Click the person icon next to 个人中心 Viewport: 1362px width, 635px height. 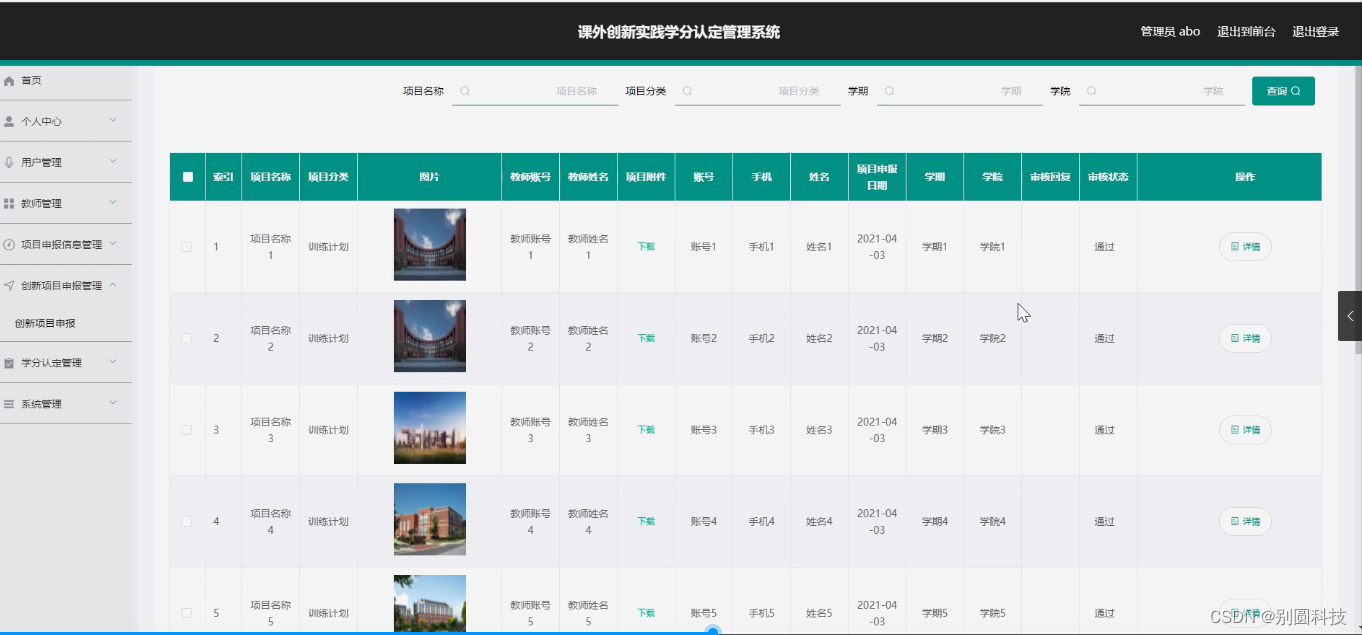pos(10,121)
